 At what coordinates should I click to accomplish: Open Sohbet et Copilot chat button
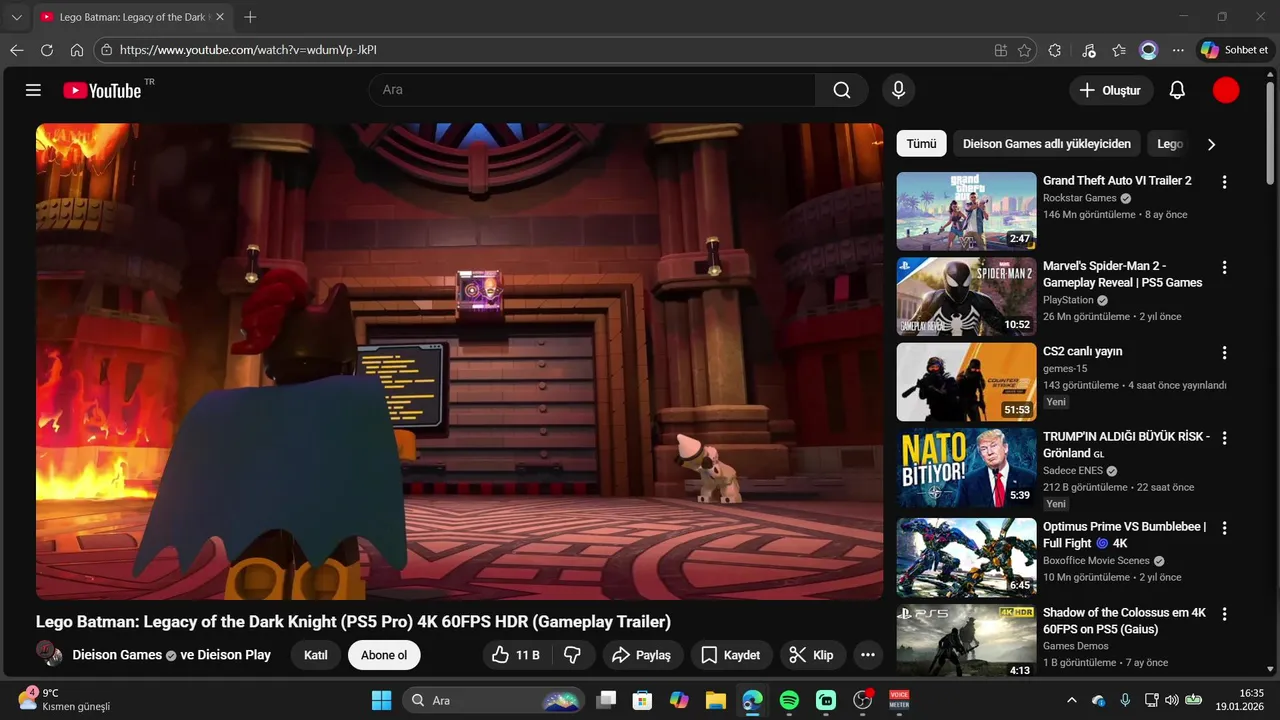[1235, 50]
